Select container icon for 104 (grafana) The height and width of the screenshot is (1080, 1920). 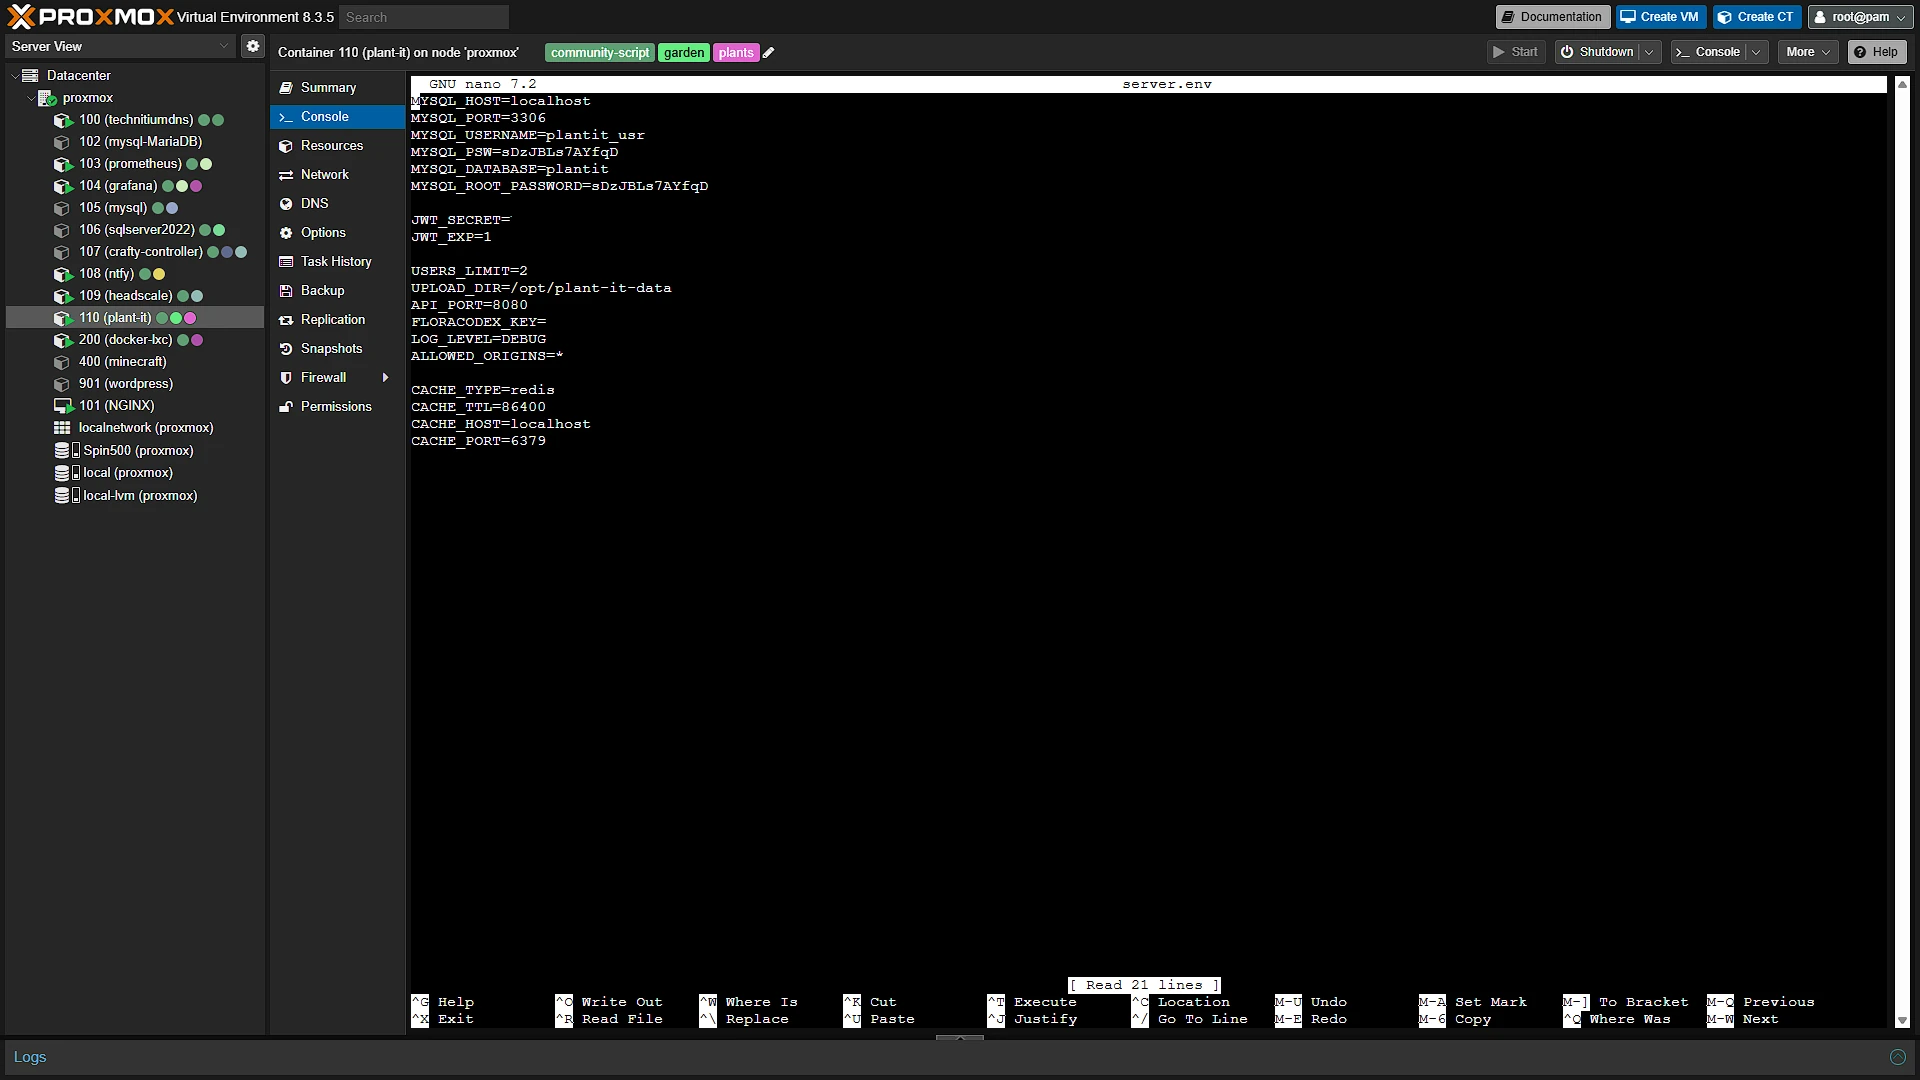coord(63,186)
